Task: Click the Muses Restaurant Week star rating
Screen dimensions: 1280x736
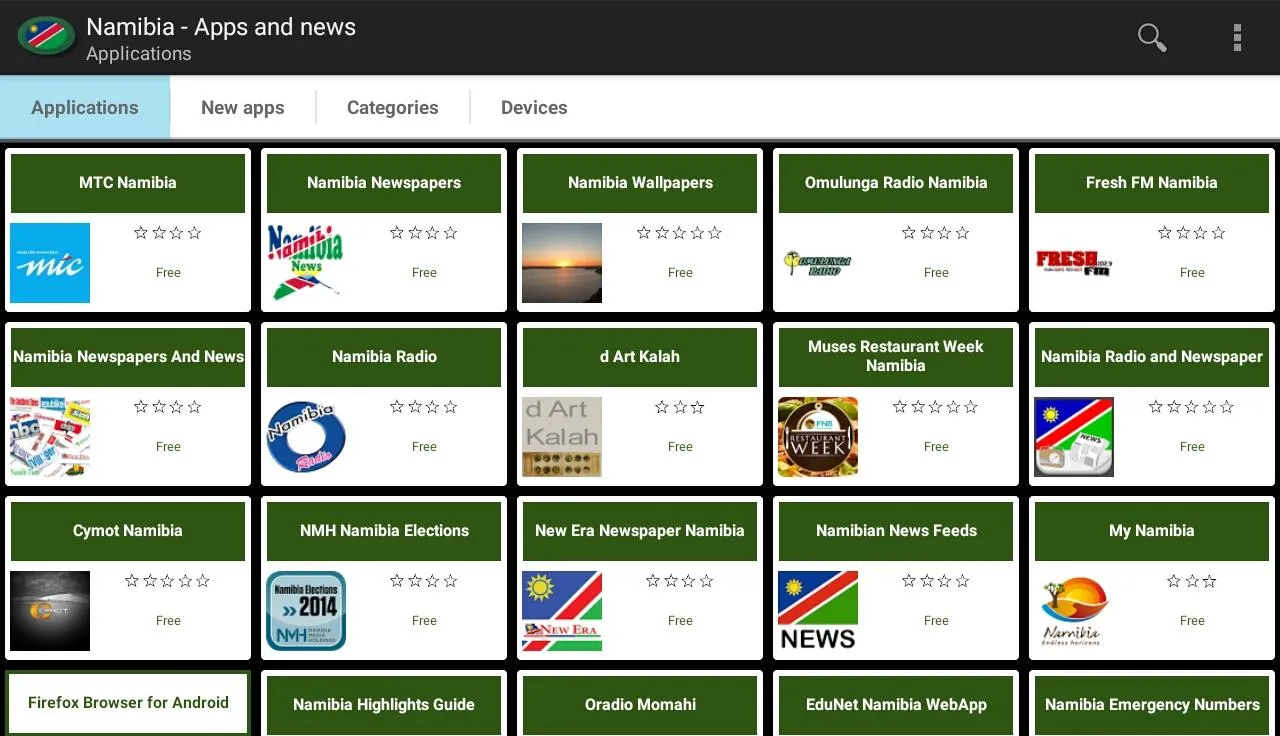Action: (936, 407)
